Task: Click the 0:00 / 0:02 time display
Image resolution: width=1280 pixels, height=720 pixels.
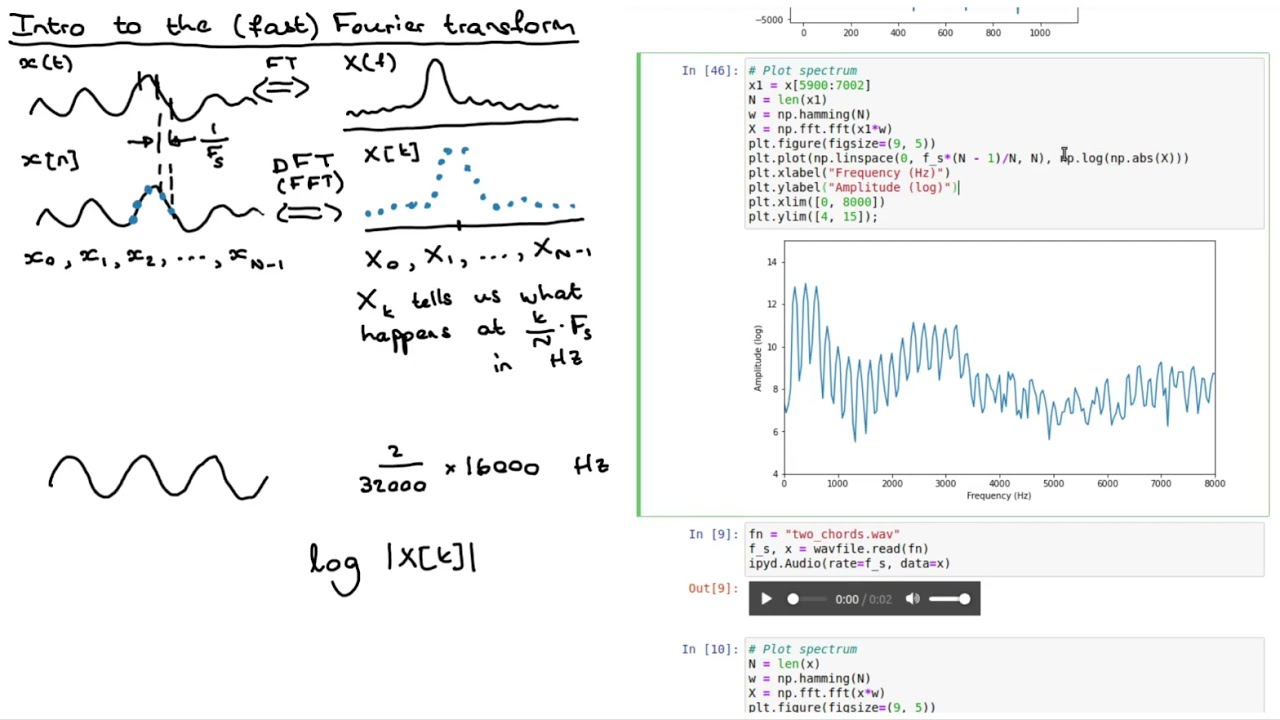Action: click(863, 599)
